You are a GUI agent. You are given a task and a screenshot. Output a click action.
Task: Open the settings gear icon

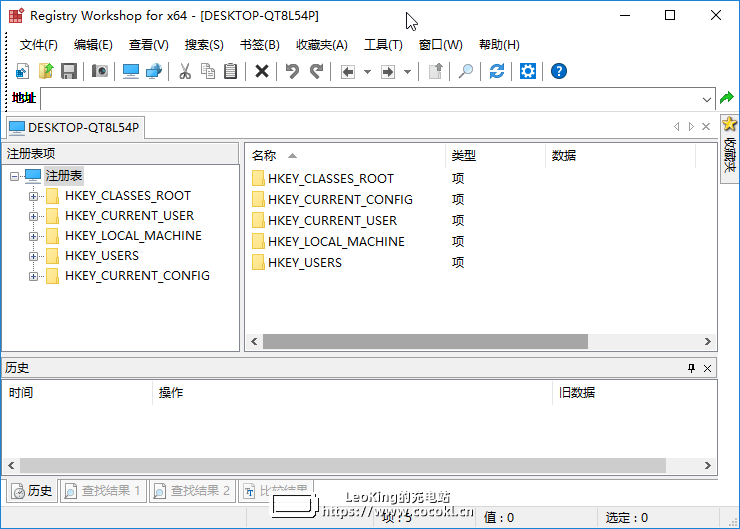click(528, 71)
